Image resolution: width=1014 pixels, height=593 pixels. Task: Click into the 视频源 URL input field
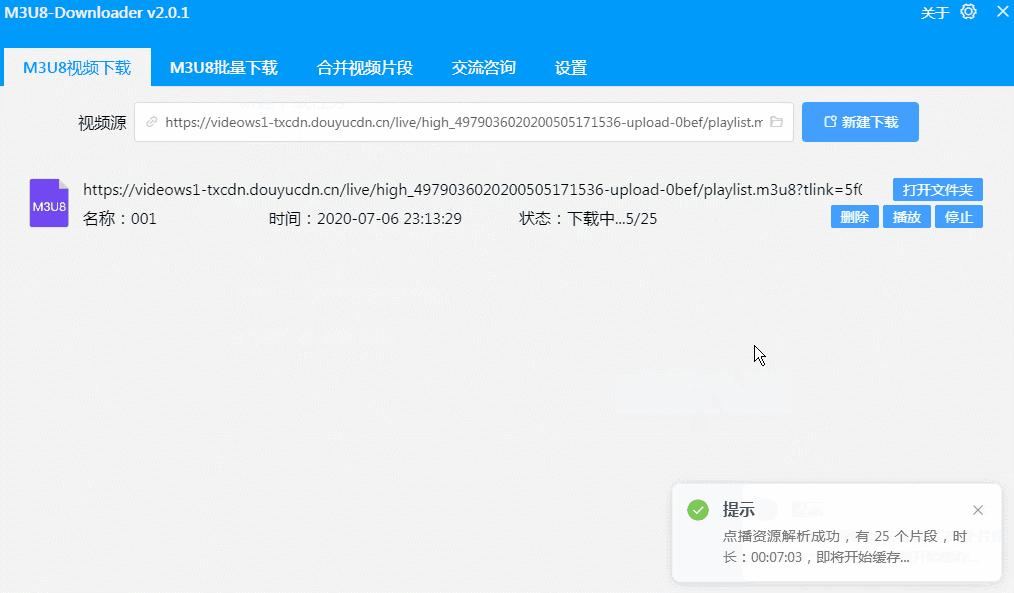point(464,122)
